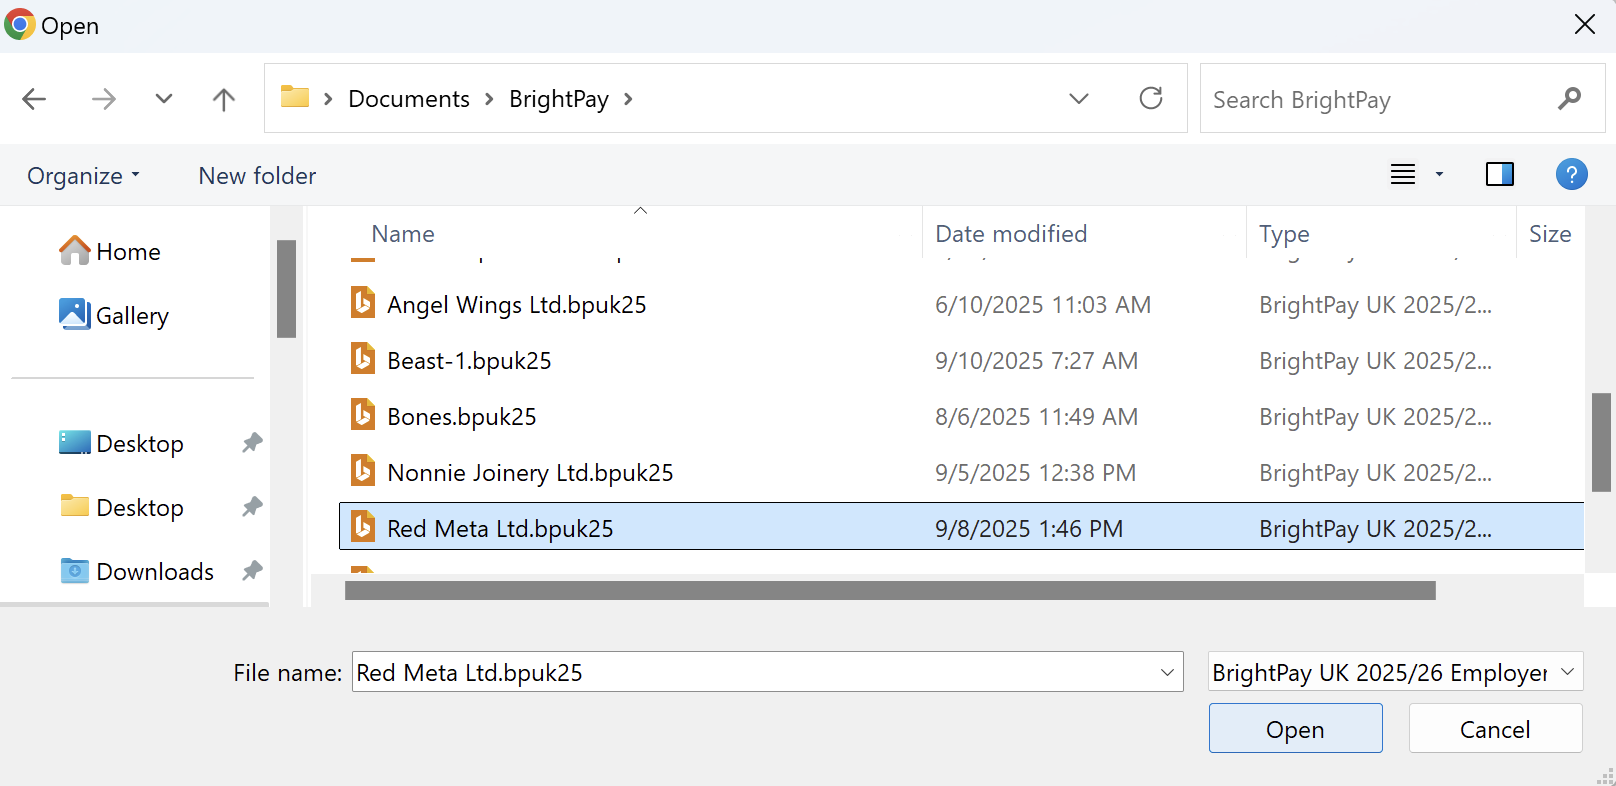
Task: Expand the address bar previous locations dropdown
Action: coord(1078,99)
